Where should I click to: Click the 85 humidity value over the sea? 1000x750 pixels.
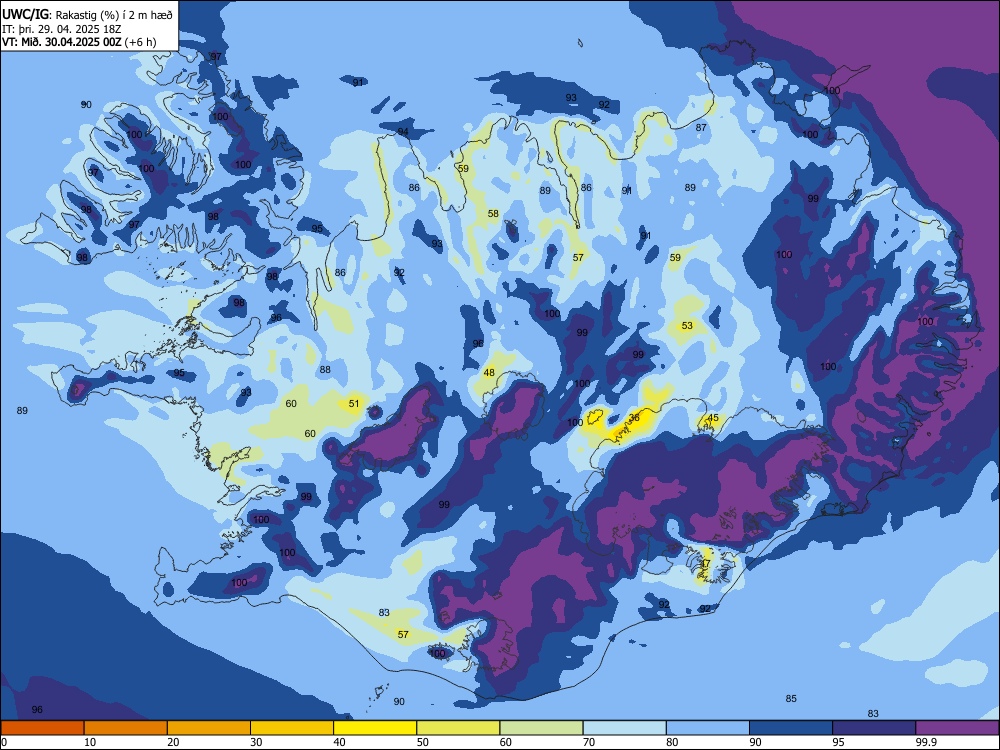pos(791,698)
